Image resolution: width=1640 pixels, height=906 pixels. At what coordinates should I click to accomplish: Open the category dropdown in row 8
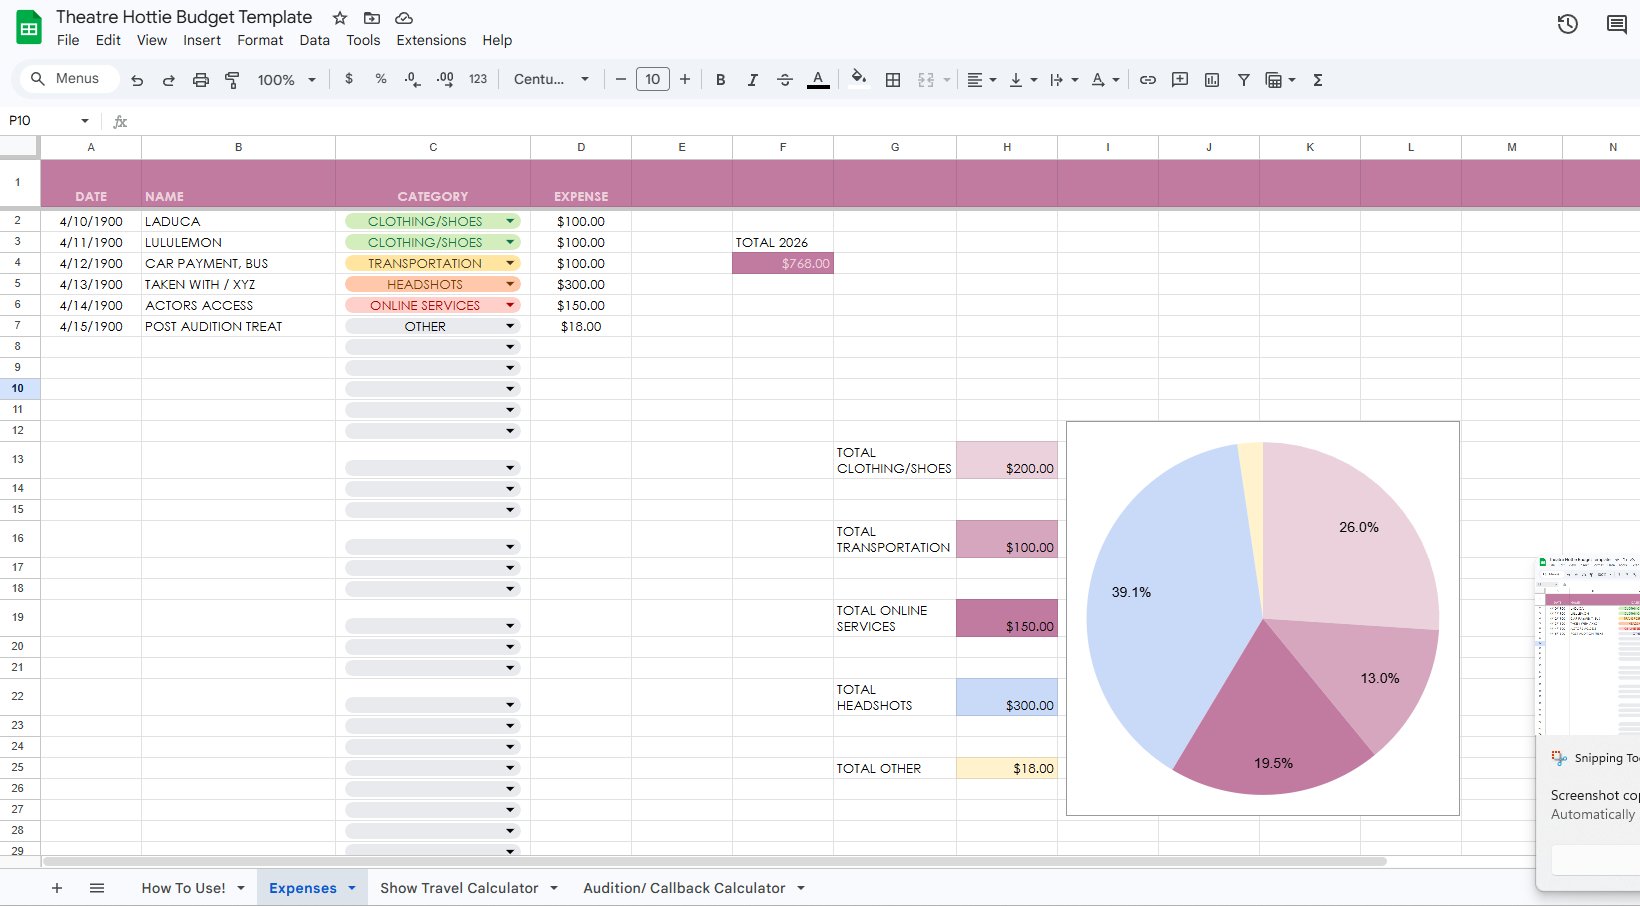pos(511,346)
